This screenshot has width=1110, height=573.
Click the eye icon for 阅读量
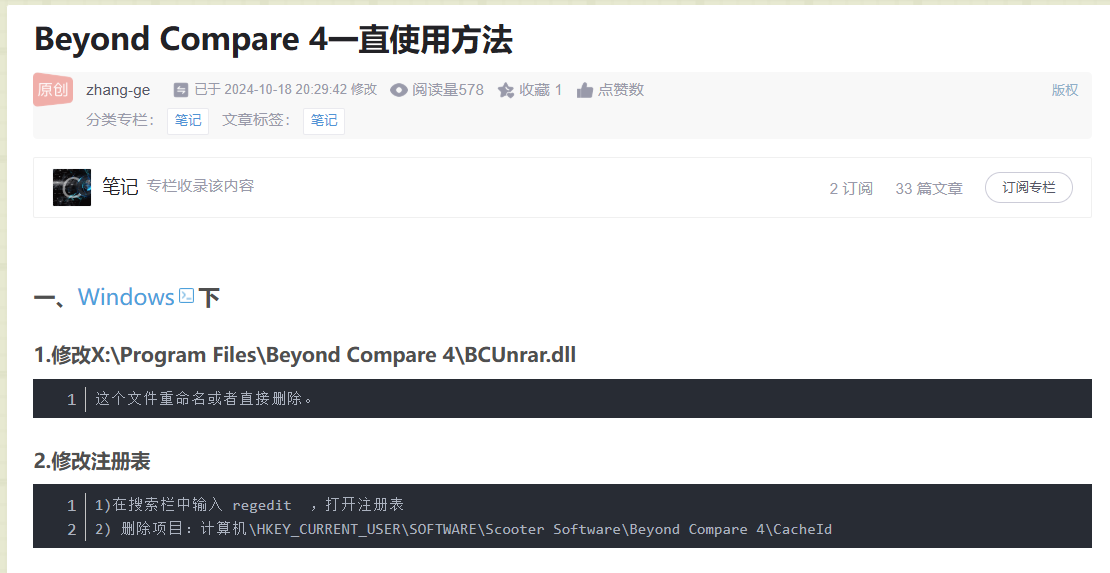(399, 90)
